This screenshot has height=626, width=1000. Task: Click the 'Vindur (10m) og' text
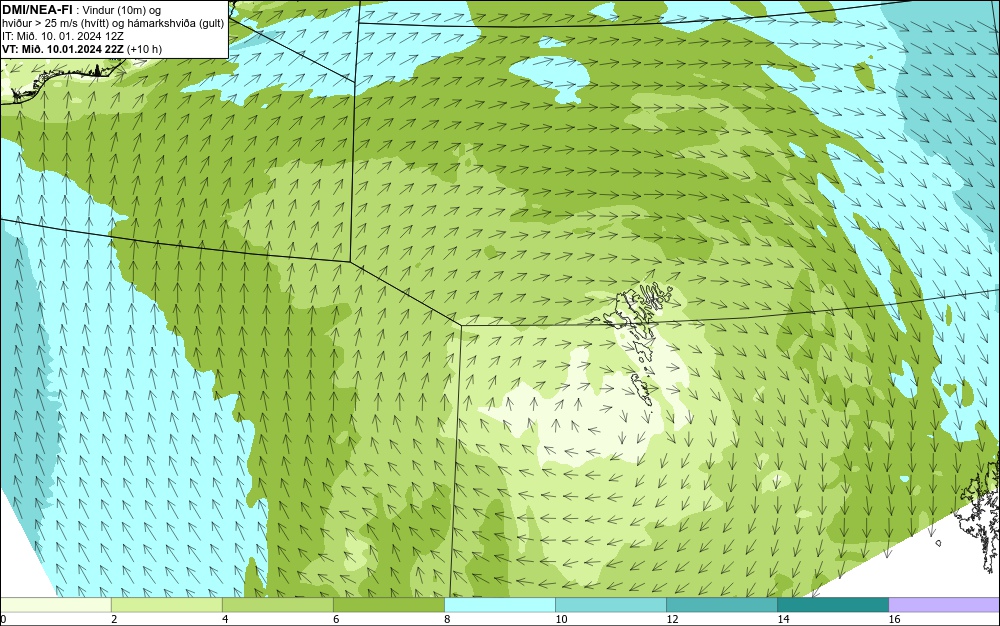pos(122,10)
